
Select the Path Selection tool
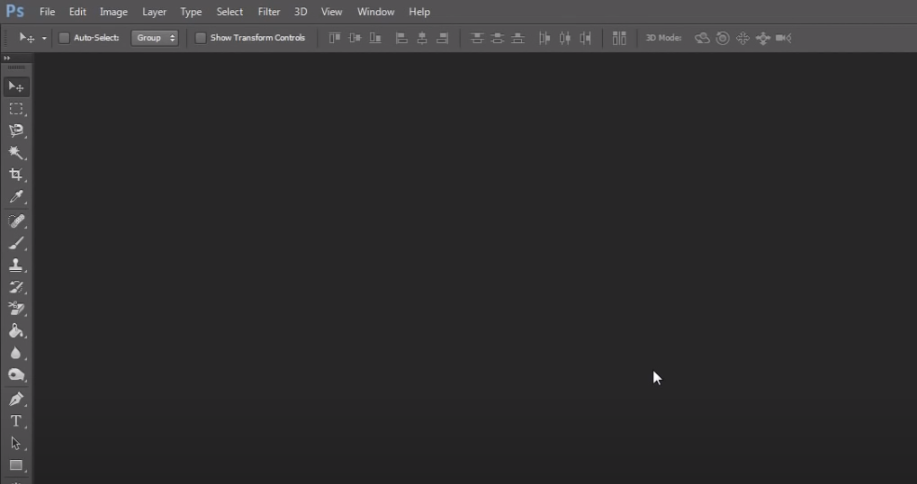(x=16, y=443)
